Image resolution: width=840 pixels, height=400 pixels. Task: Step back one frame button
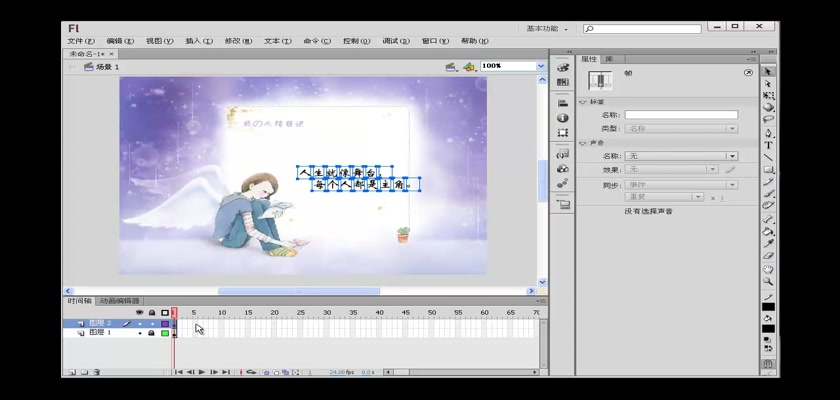190,372
